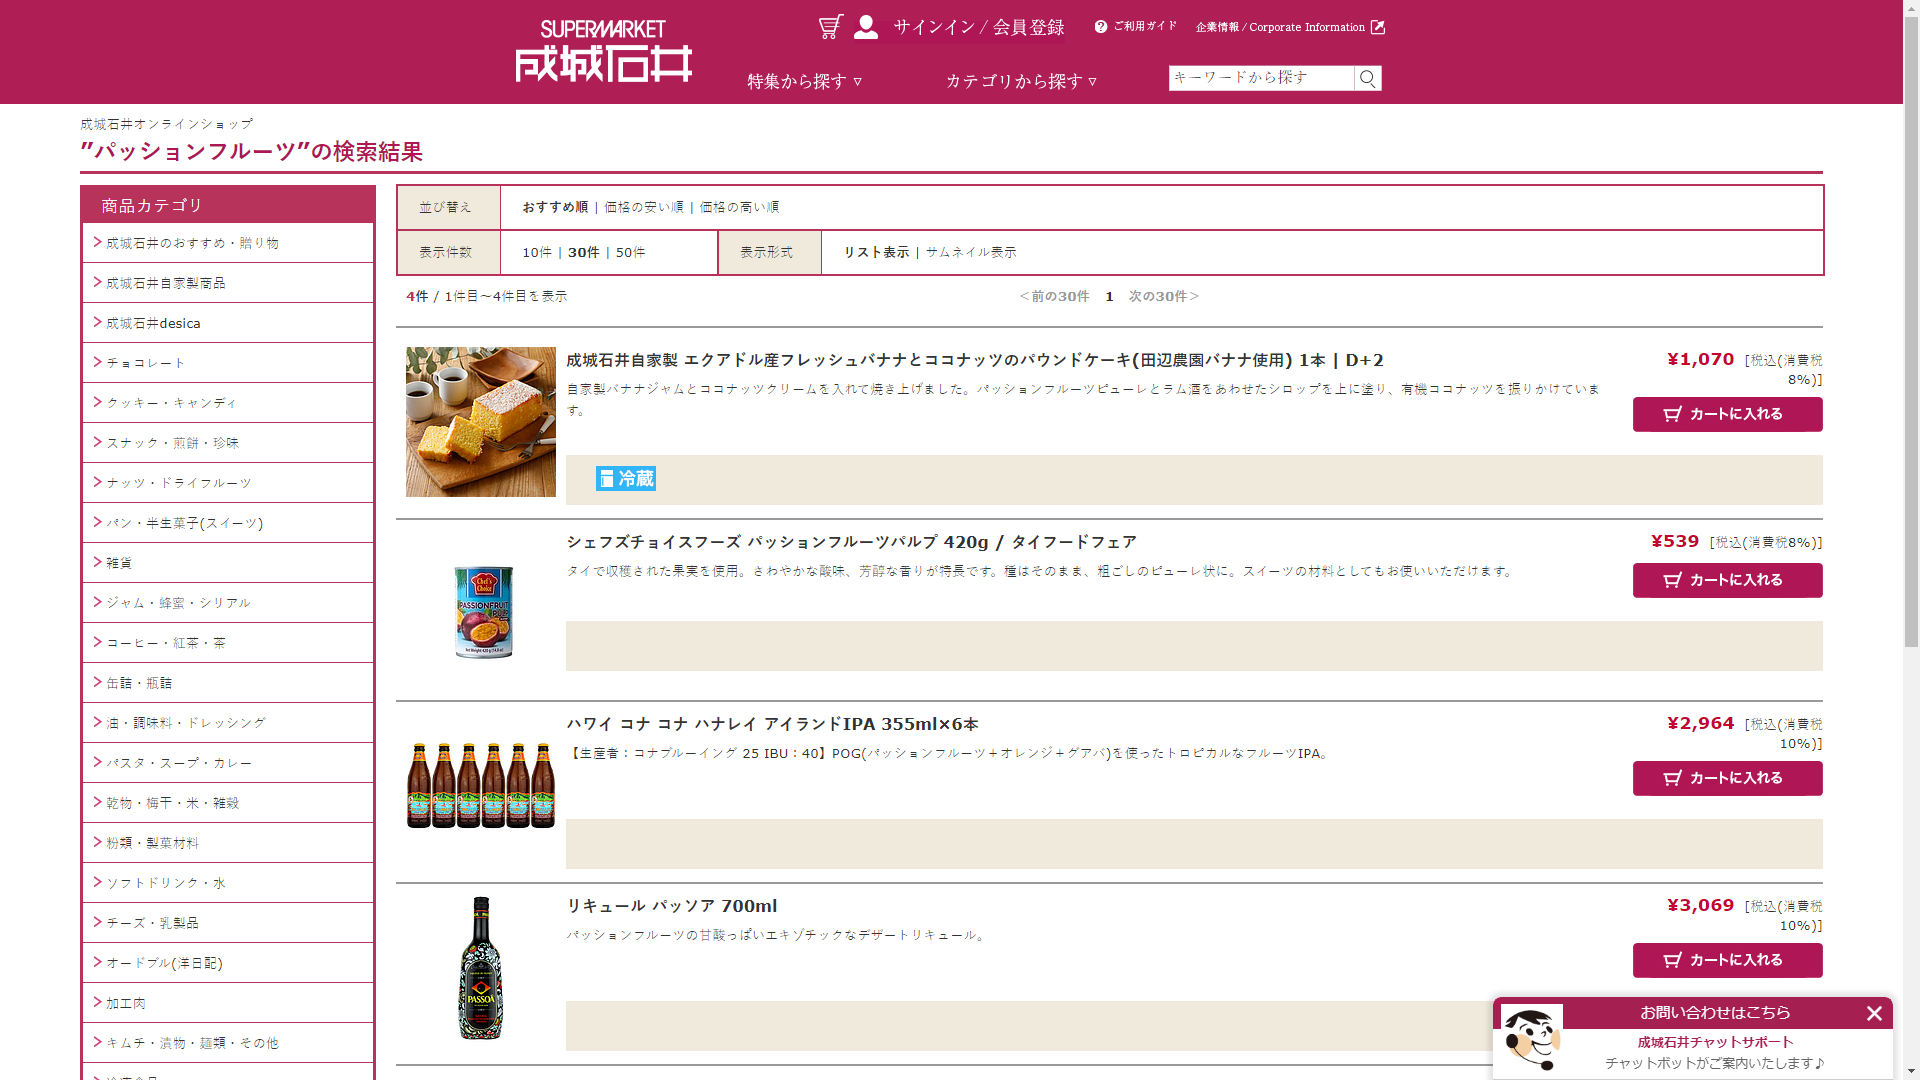Show 50件 per page
1920x1080 pixels.
point(630,252)
